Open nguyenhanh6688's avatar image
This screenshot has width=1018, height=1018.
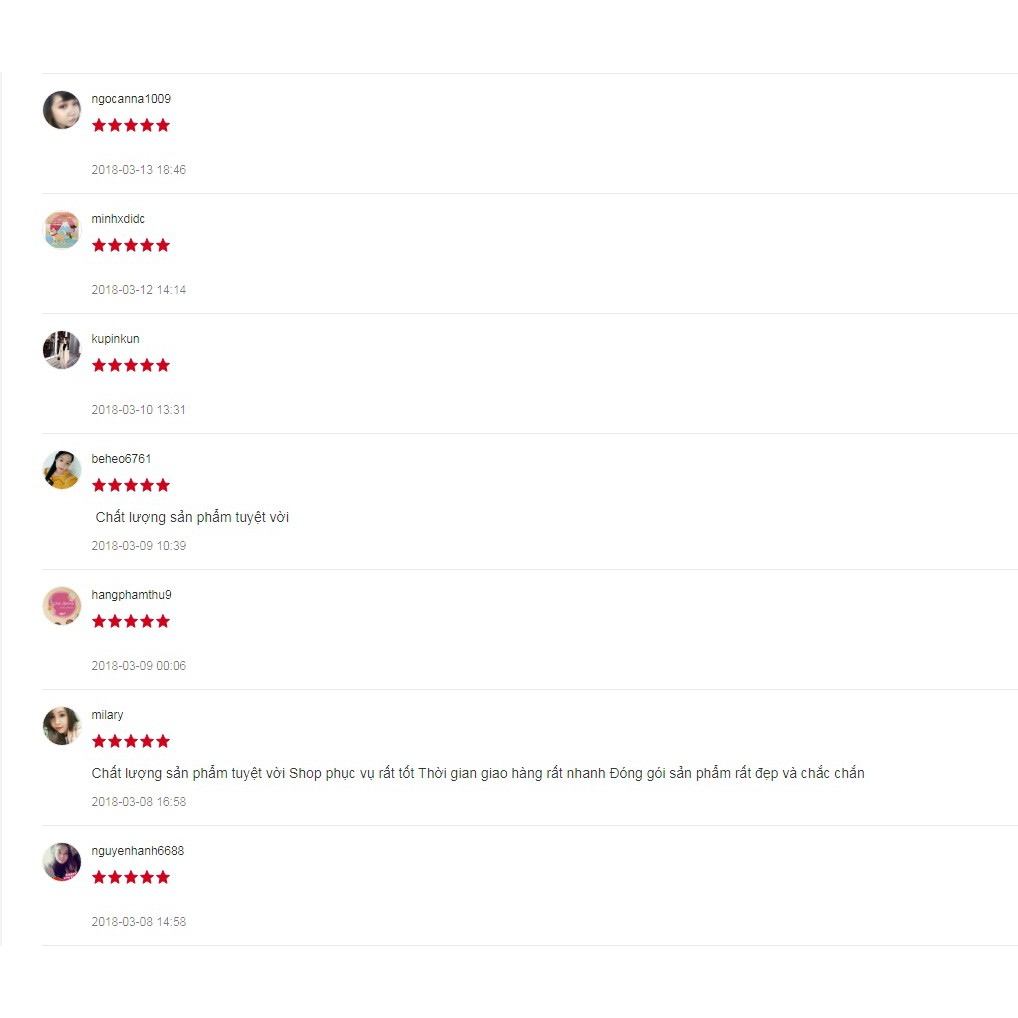62,862
